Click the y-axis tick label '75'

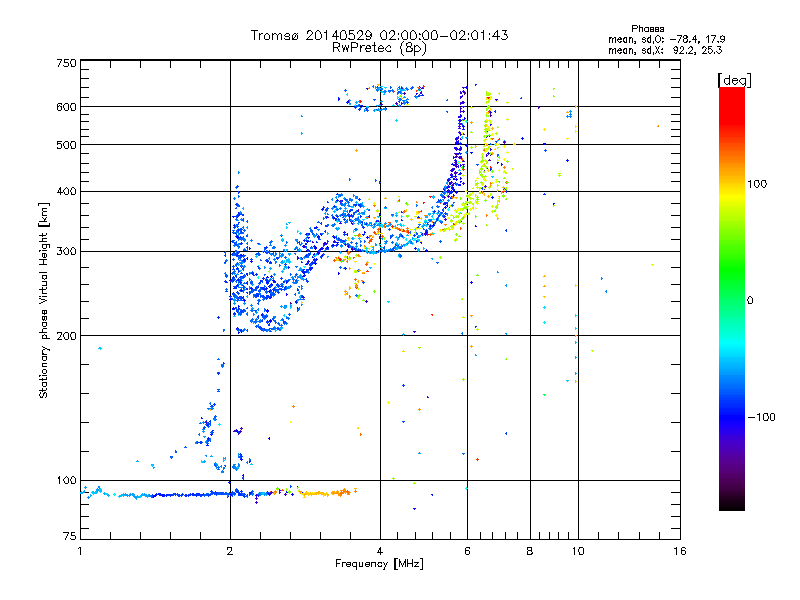point(70,536)
